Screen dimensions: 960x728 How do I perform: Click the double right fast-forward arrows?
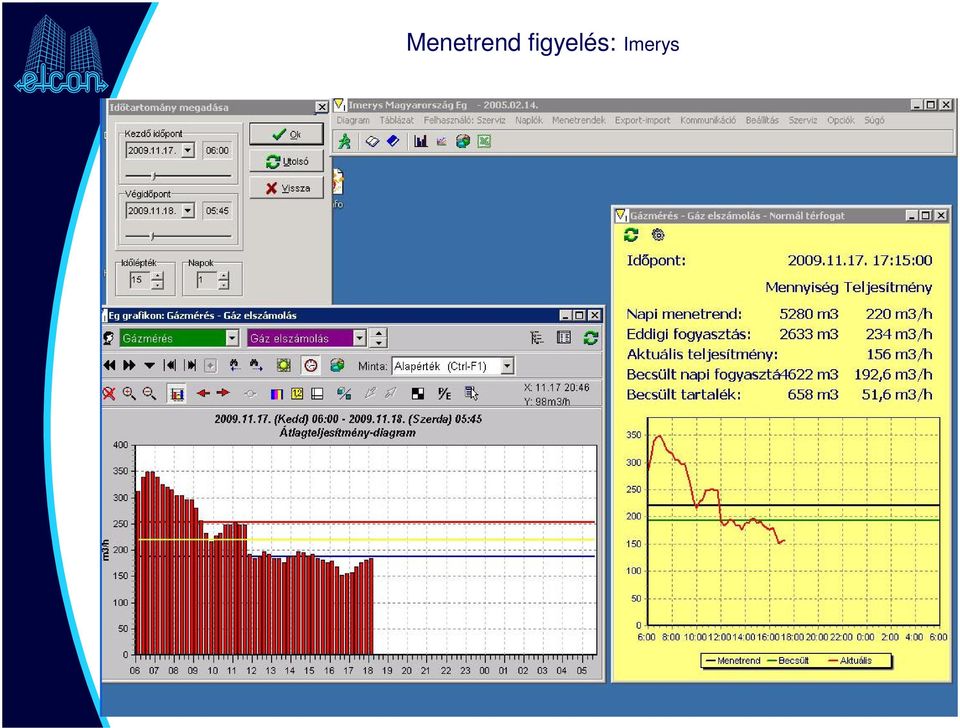tap(129, 366)
